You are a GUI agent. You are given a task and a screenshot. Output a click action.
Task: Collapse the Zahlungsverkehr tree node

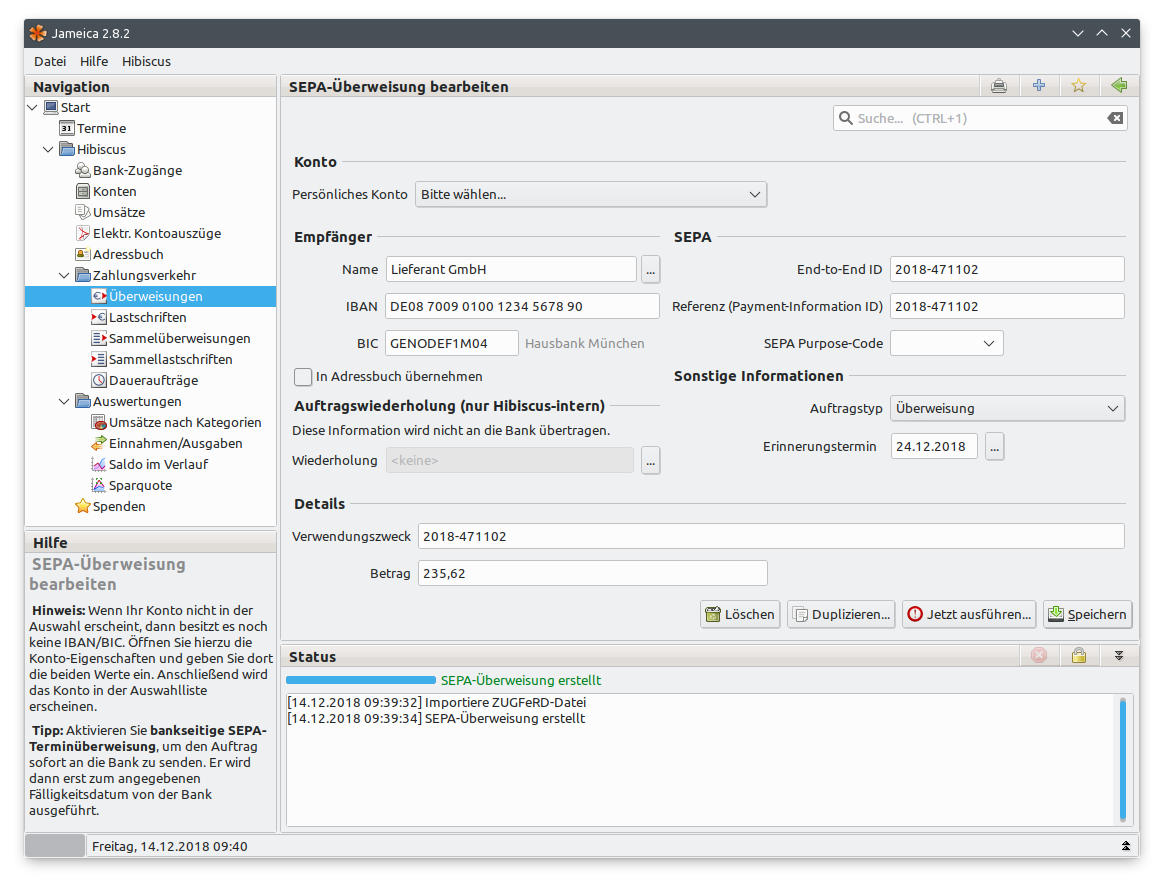point(64,275)
